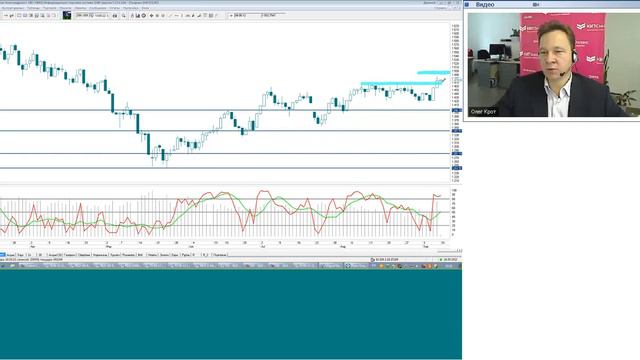This screenshot has width=640, height=360.
Task: Click the camera icon in the Видео header
Action: coord(536,4)
